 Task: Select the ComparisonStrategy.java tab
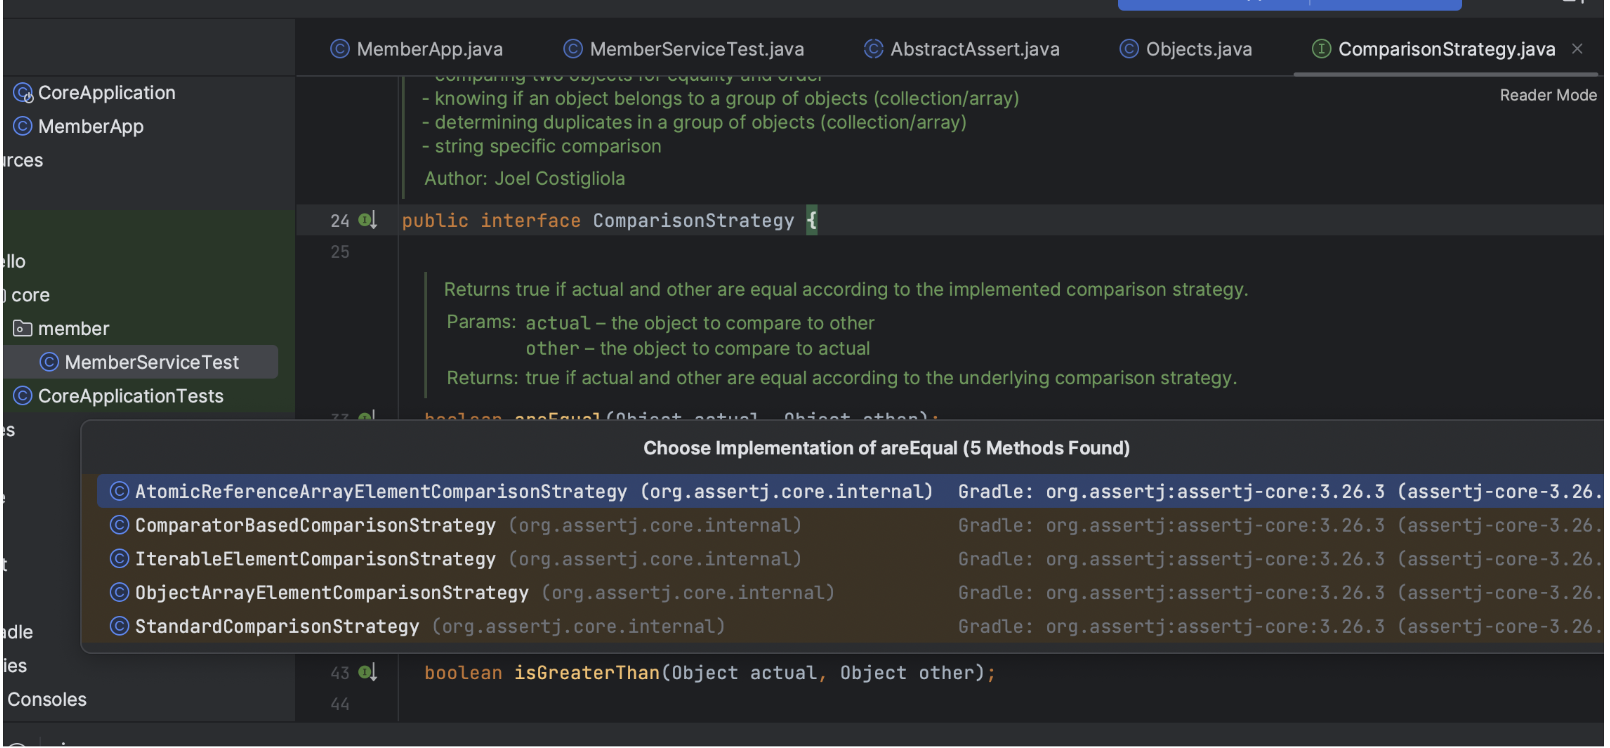pos(1434,49)
